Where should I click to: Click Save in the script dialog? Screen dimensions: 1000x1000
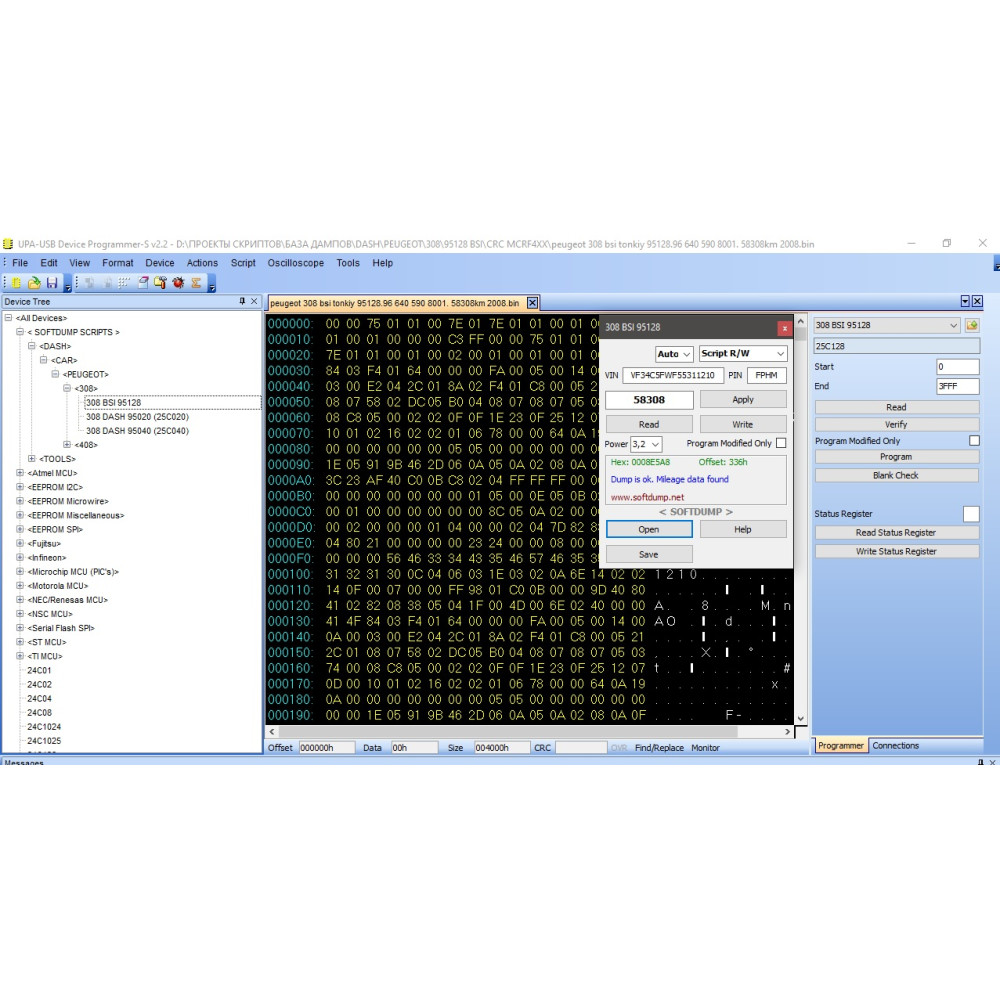649,554
